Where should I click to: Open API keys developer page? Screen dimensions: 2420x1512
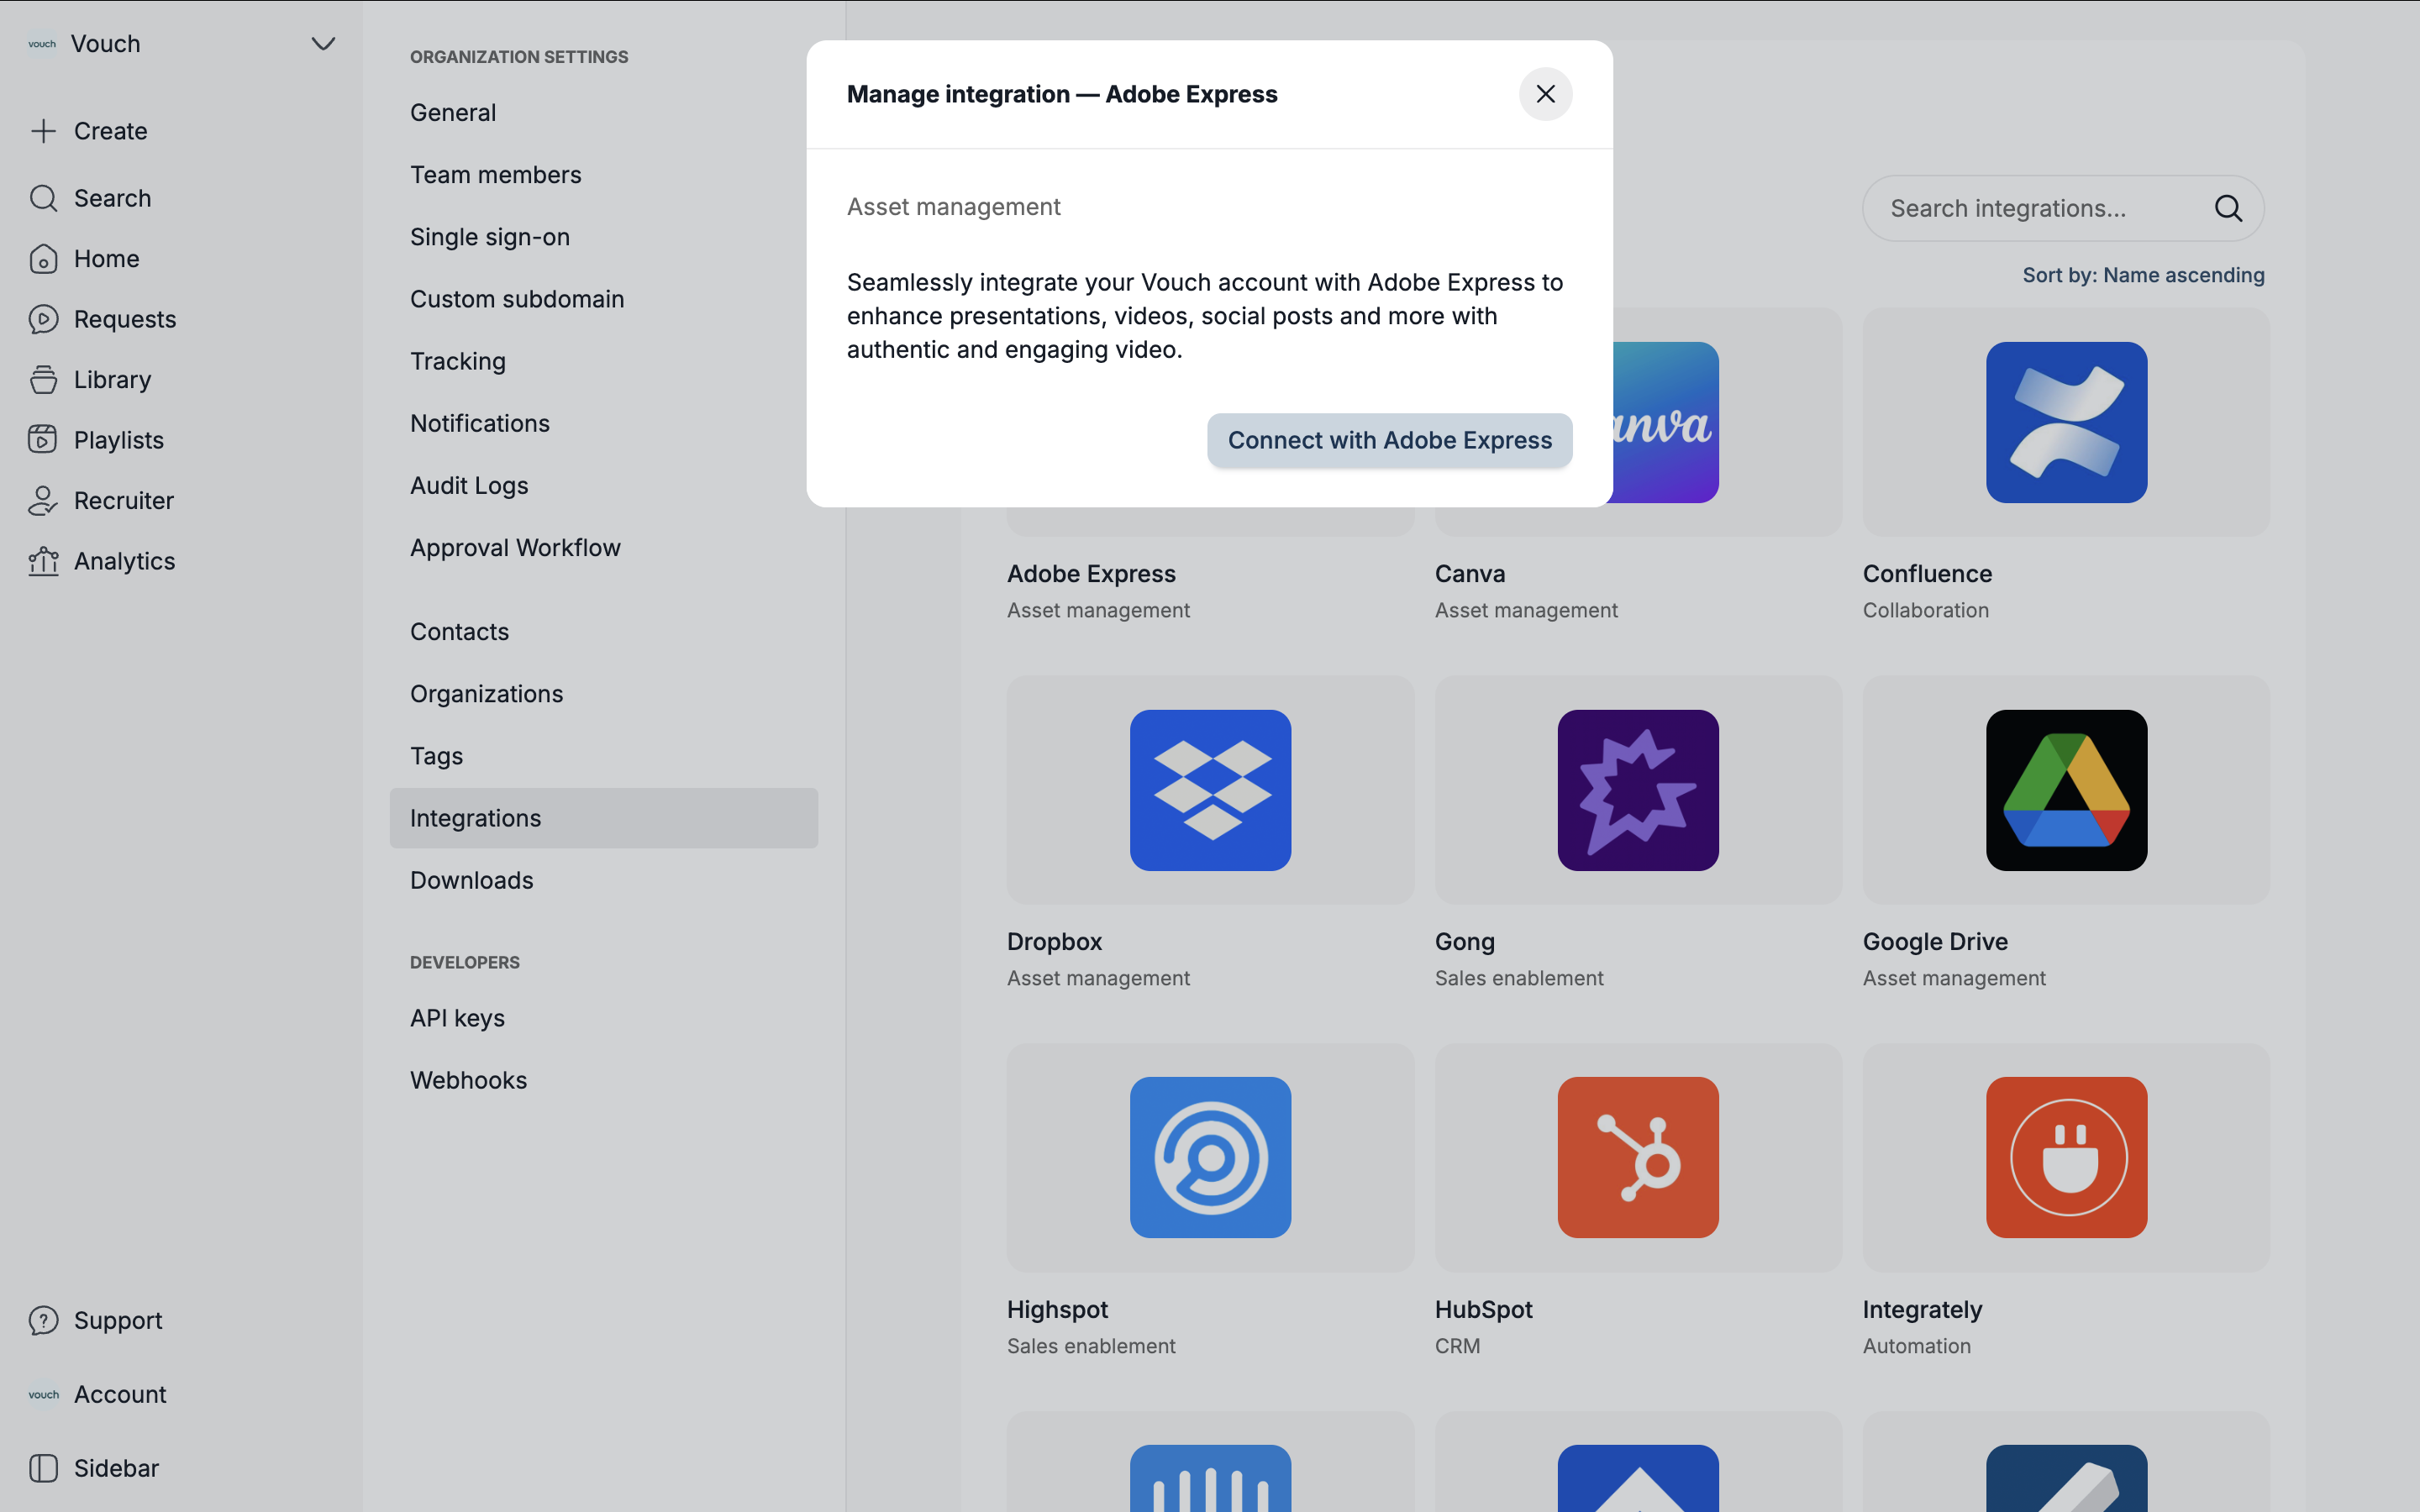(x=603, y=1018)
